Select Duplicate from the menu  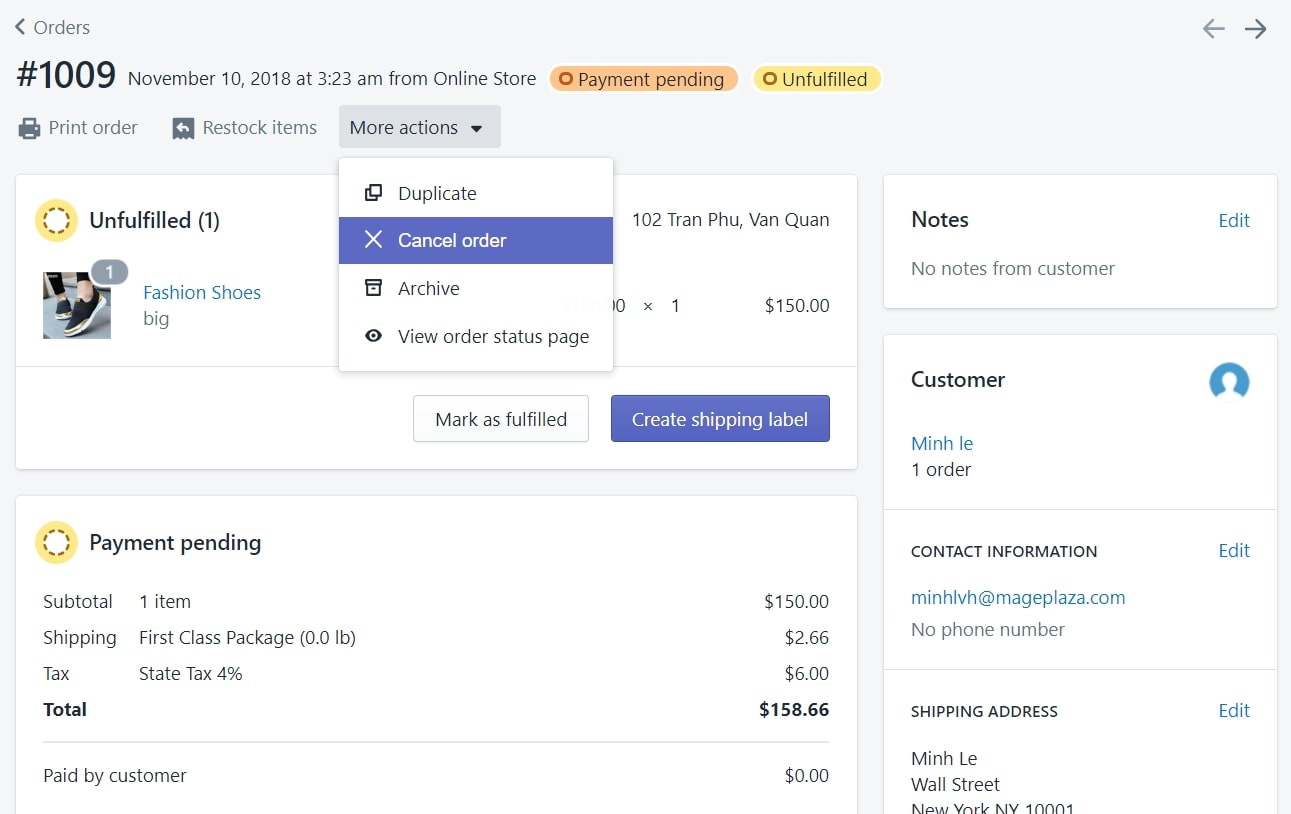point(437,193)
